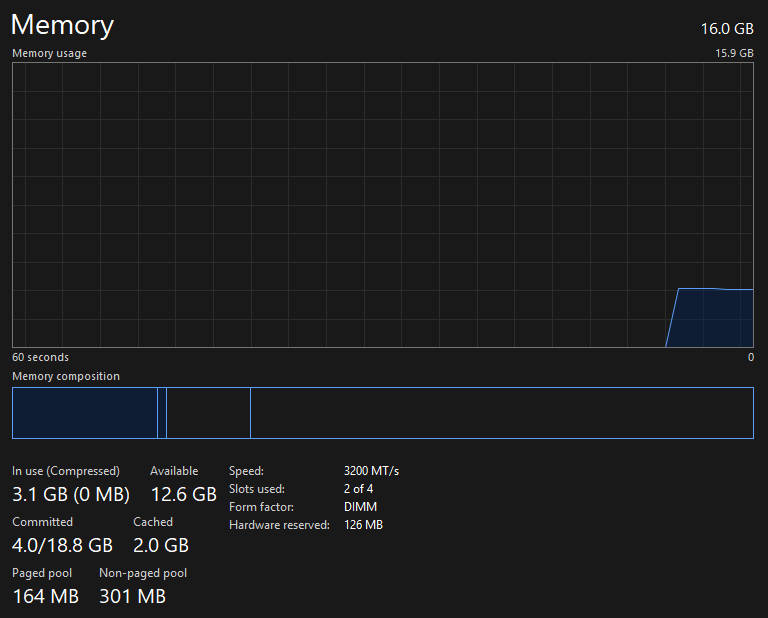
Task: Select the narrow Modified segment of composition bar
Action: coord(162,413)
